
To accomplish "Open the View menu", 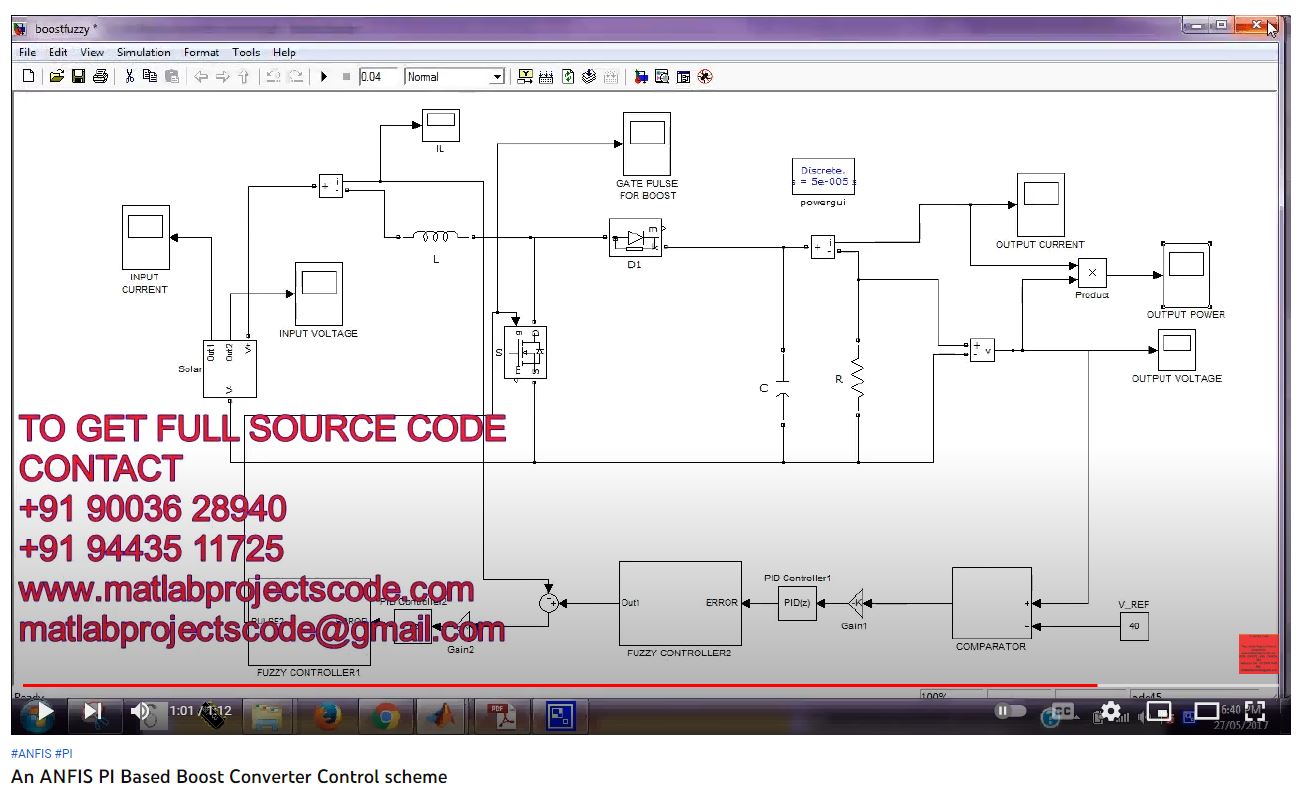I will (x=92, y=52).
